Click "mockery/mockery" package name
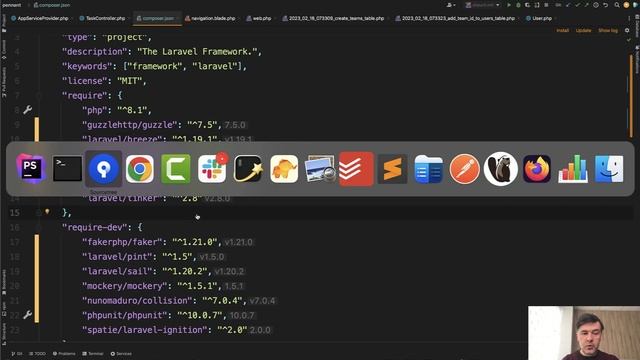The width and height of the screenshot is (640, 360). pos(125,286)
